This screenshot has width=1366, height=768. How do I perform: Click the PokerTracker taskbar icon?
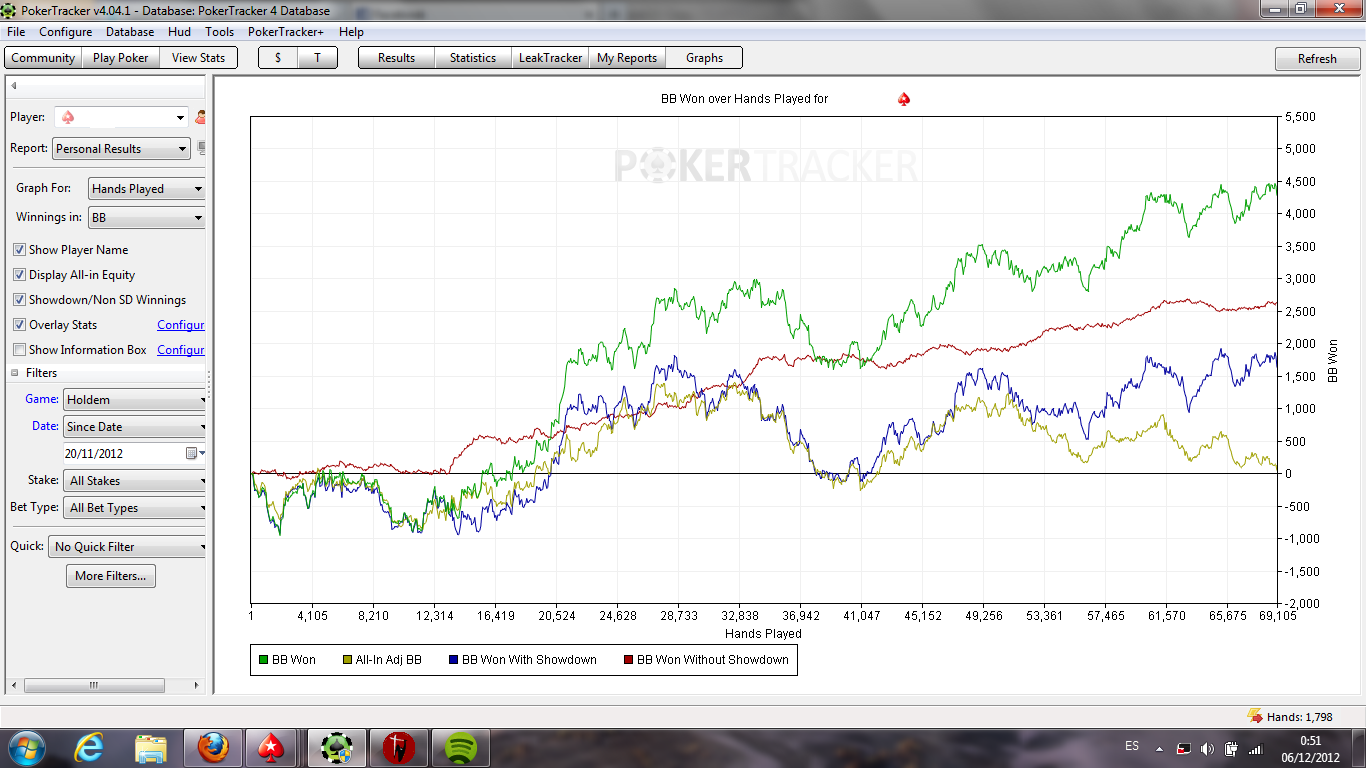(x=337, y=747)
